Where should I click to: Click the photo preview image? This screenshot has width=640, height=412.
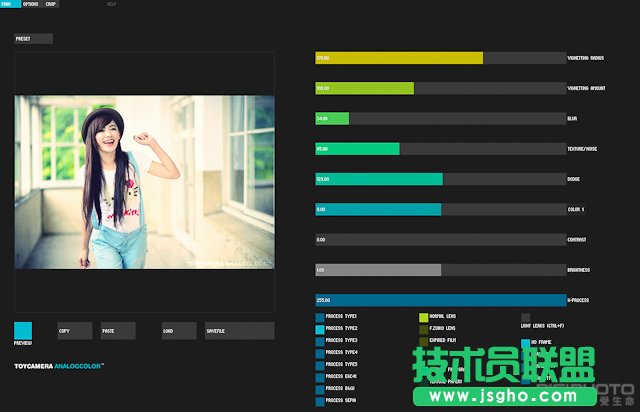pyautogui.click(x=145, y=182)
